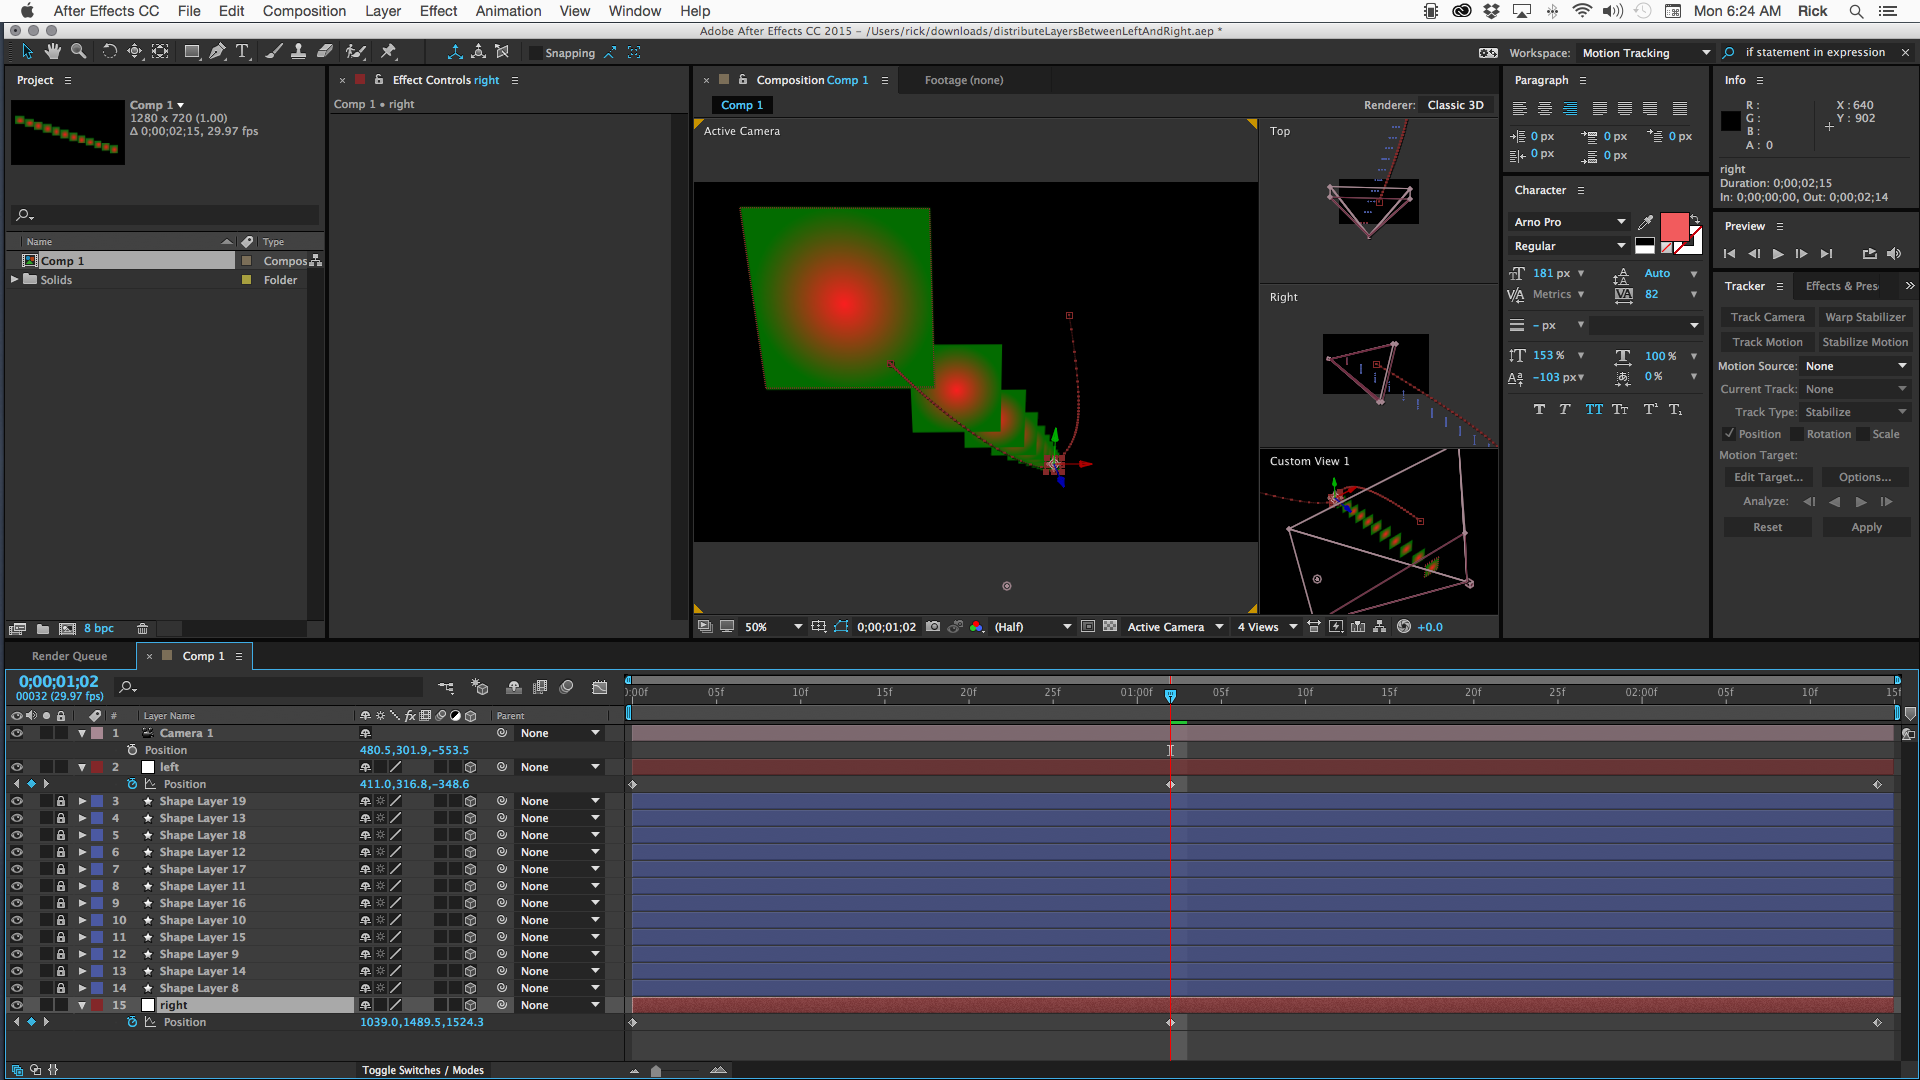The width and height of the screenshot is (1920, 1080).
Task: Take snapshot with camera icon in viewer
Action: [x=933, y=627]
